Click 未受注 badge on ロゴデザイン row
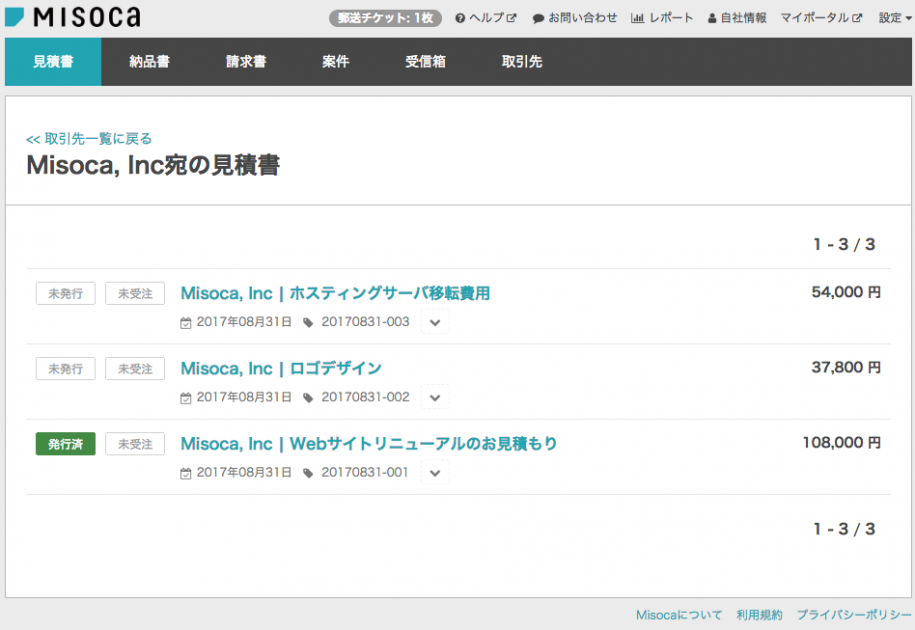This screenshot has width=915, height=630. click(135, 369)
